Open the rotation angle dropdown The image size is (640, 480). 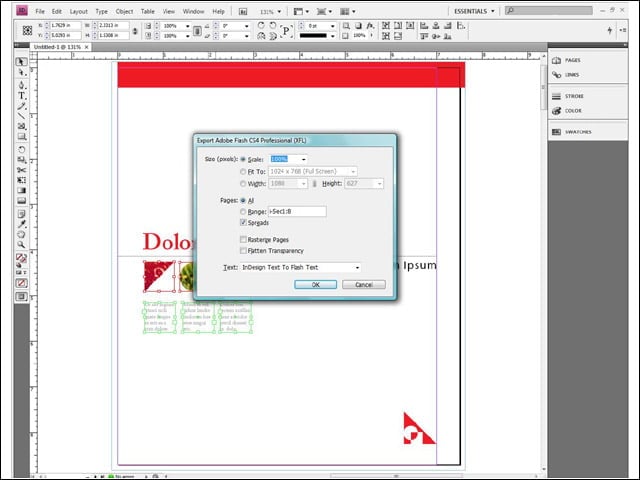[x=247, y=26]
